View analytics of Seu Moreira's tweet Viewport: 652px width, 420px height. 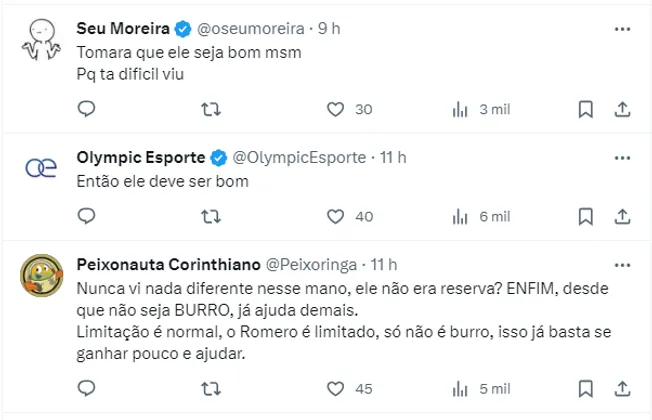pos(462,109)
